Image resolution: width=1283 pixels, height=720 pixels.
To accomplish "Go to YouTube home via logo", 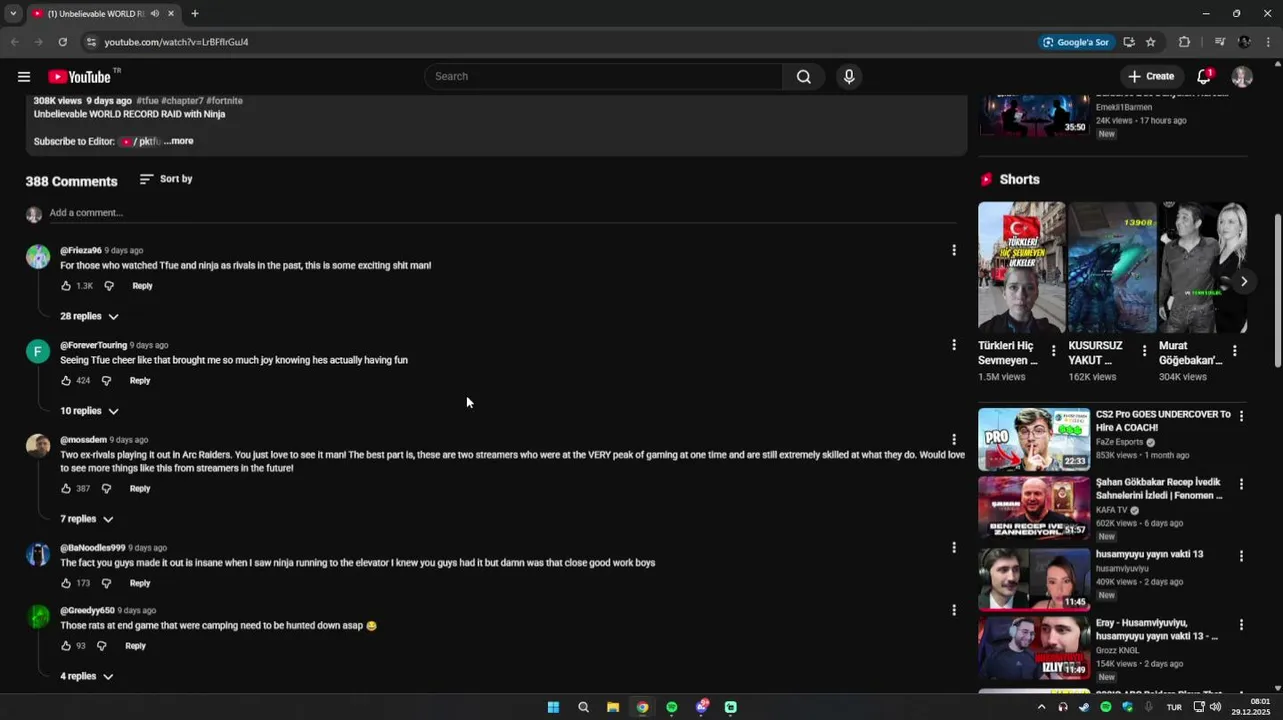I will 79,77.
